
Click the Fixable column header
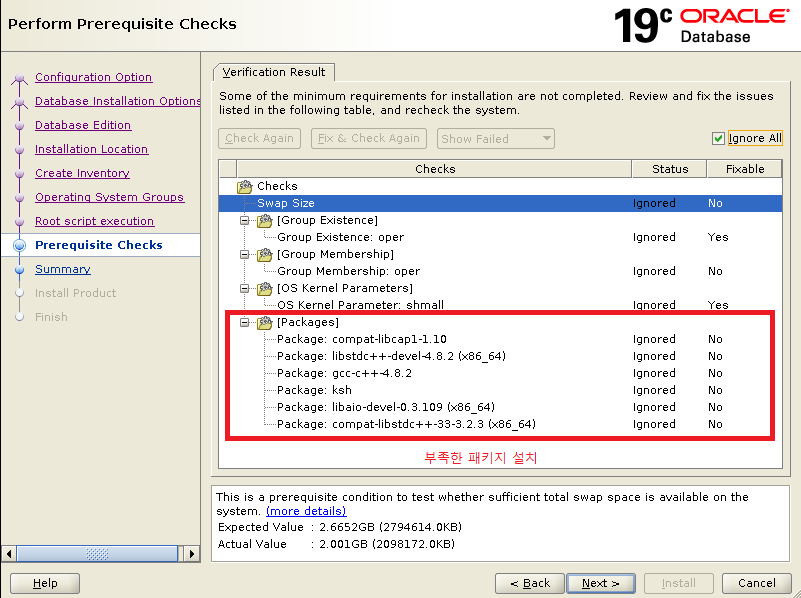tap(745, 169)
